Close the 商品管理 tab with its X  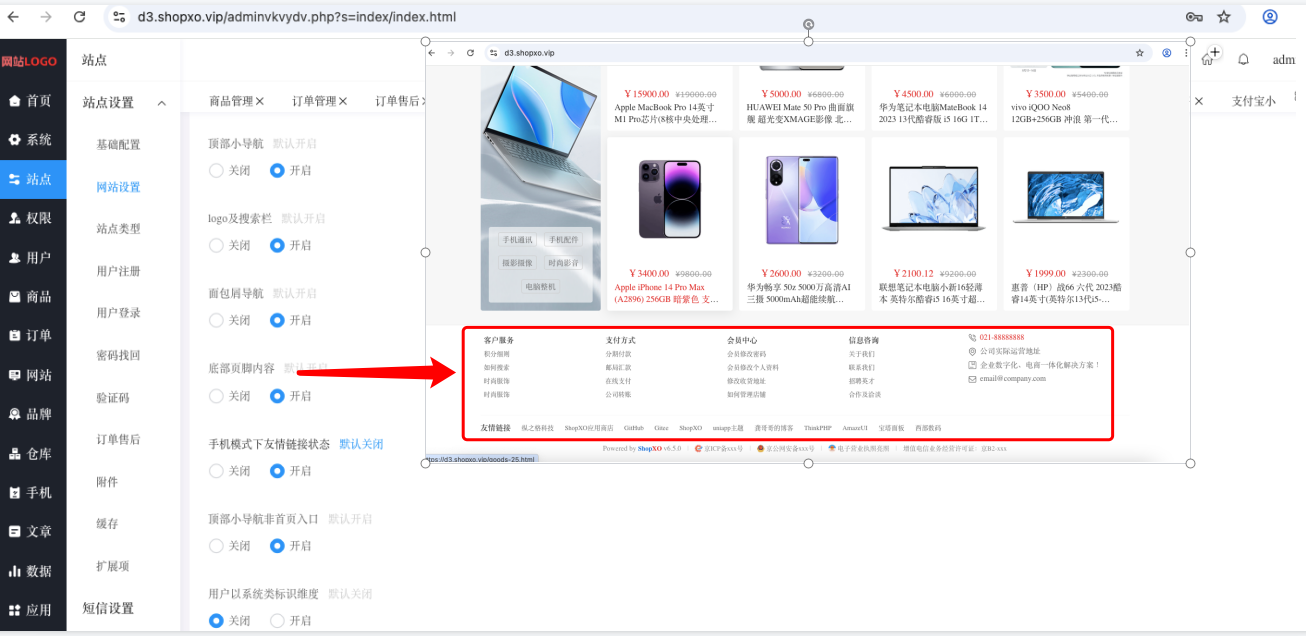(x=260, y=101)
